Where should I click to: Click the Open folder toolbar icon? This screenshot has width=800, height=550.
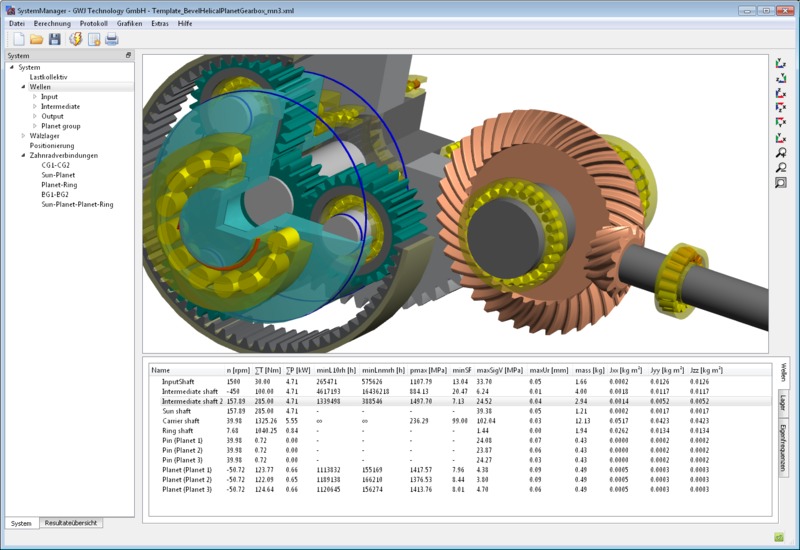(36, 39)
